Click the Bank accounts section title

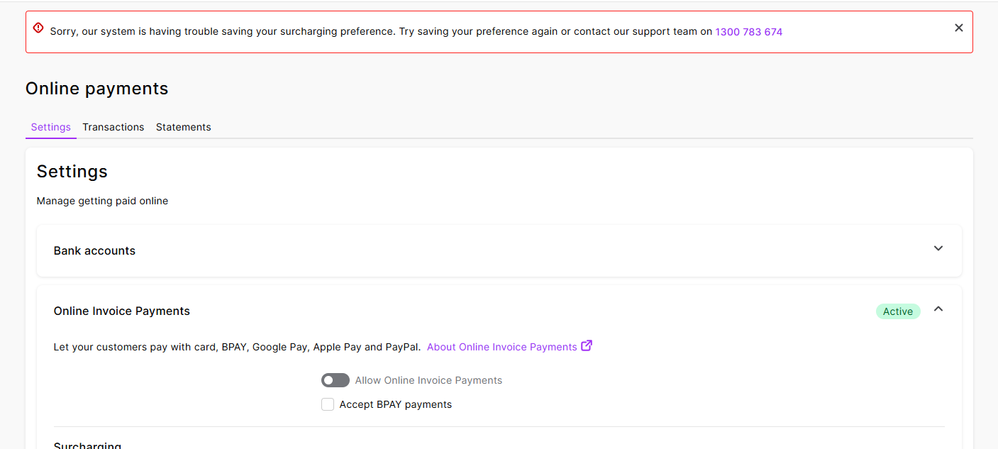(94, 251)
